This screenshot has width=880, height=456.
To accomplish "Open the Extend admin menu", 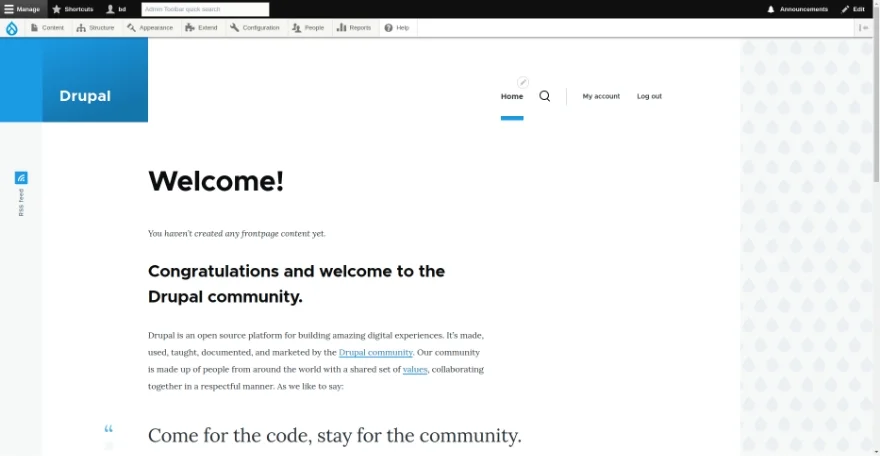I will pyautogui.click(x=201, y=27).
